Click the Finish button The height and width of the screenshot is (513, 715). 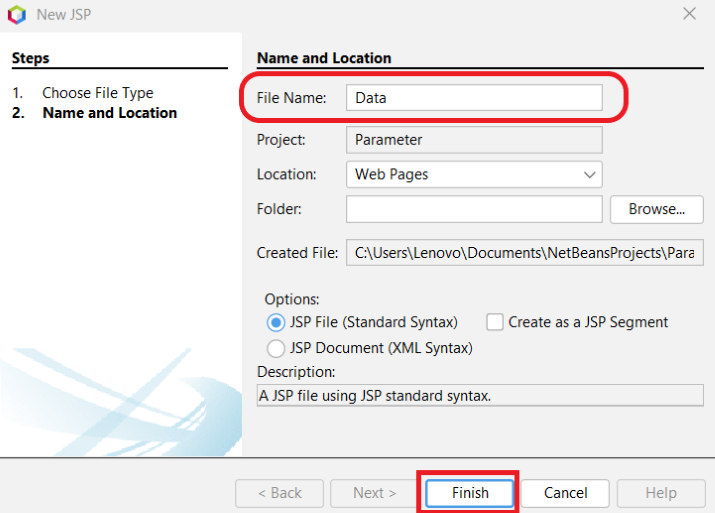coord(470,493)
